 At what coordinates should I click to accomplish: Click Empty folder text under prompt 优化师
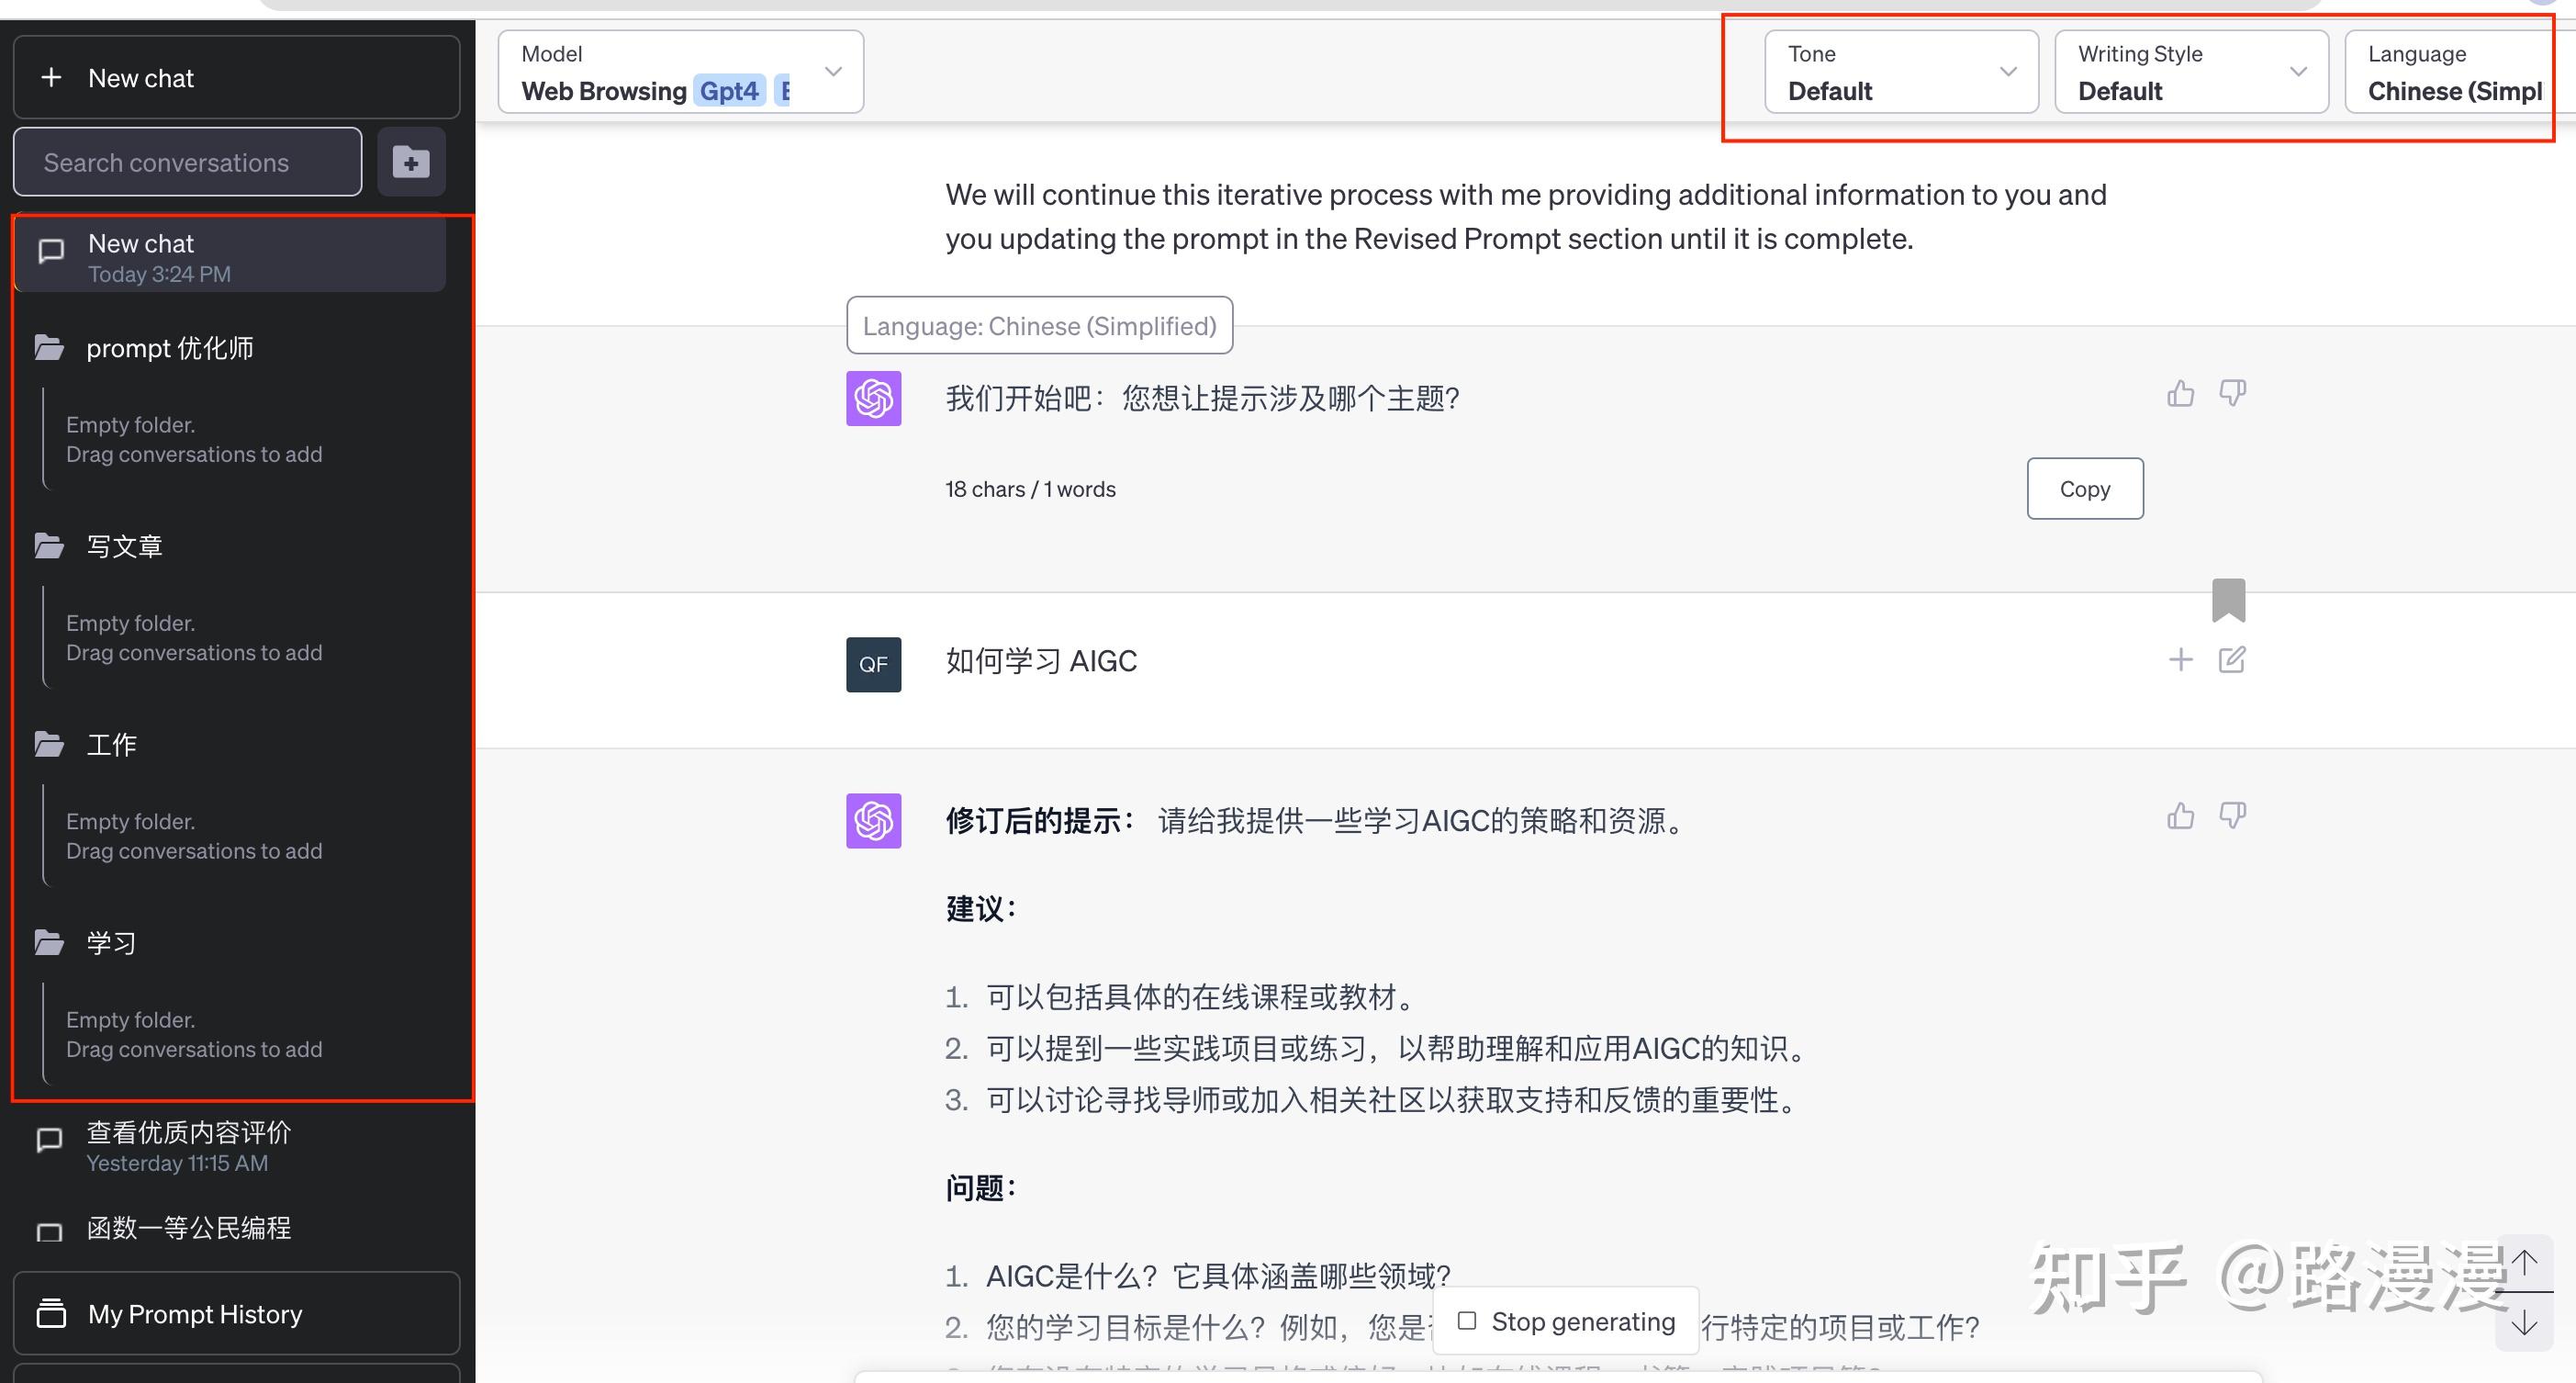194,439
